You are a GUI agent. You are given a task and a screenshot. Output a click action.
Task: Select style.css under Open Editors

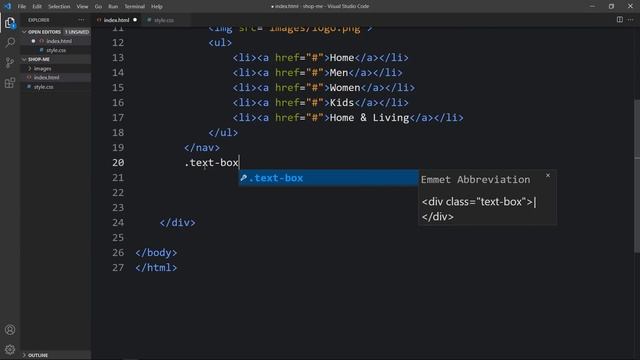coord(56,50)
